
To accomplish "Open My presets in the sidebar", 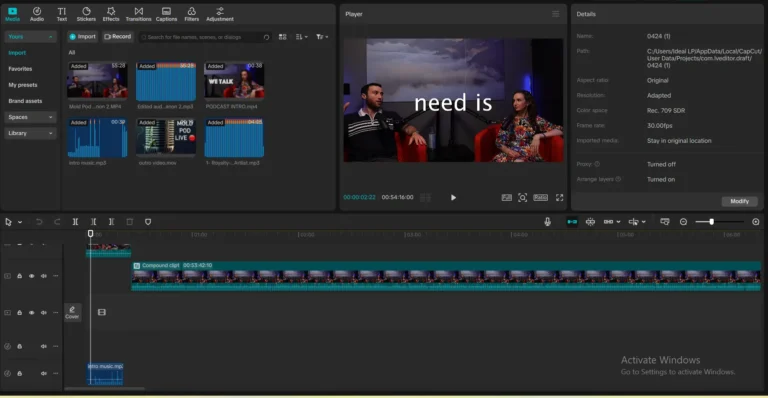I will click(x=23, y=85).
